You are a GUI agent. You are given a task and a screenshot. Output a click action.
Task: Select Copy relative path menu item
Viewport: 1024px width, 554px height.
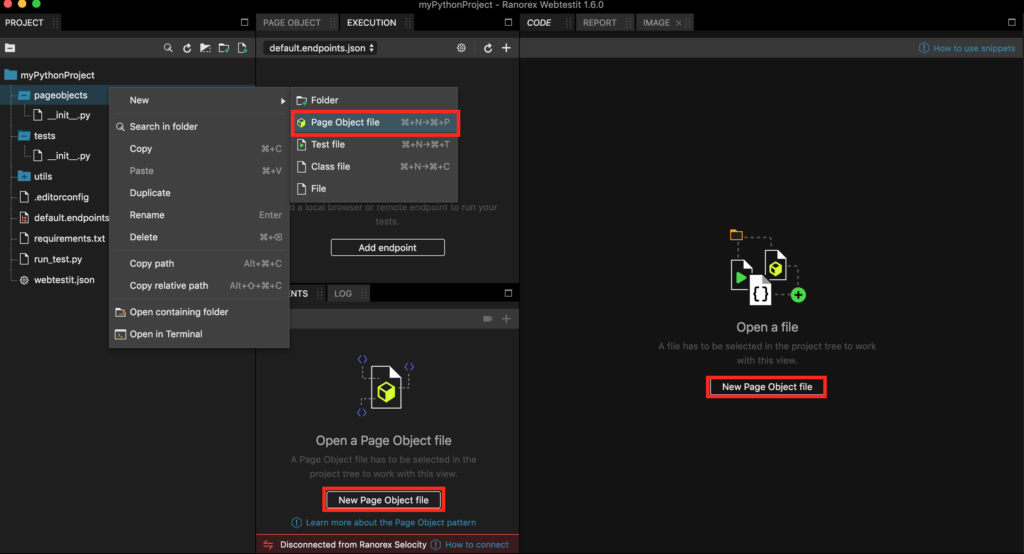(199, 285)
